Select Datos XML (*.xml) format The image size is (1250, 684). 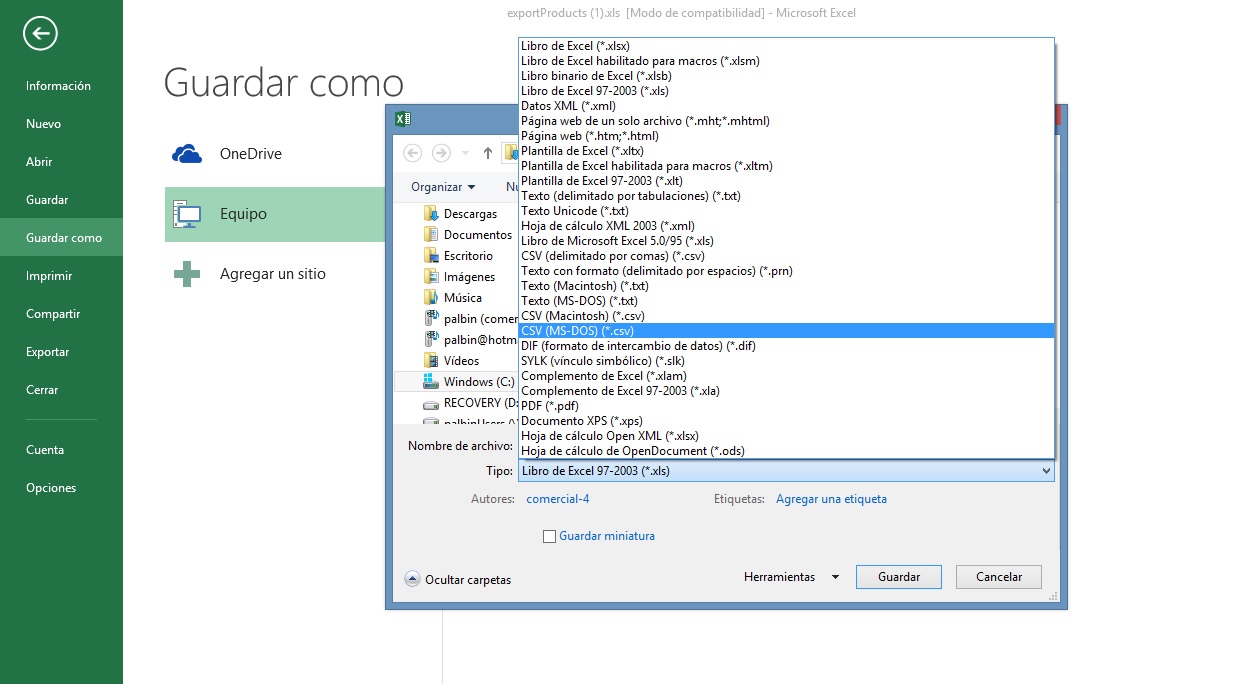click(786, 105)
